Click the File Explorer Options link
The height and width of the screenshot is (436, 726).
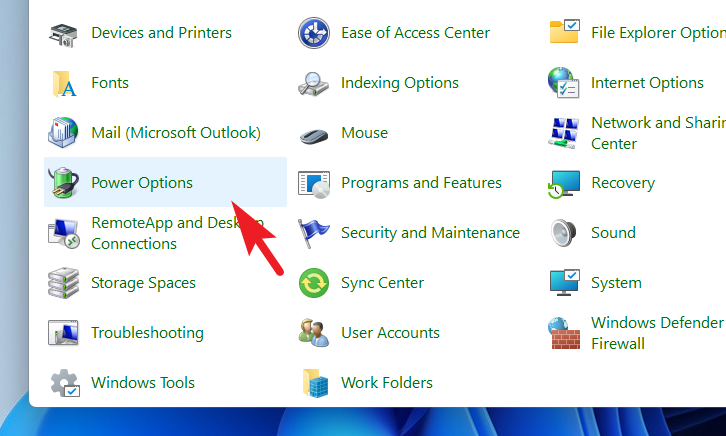coord(658,33)
